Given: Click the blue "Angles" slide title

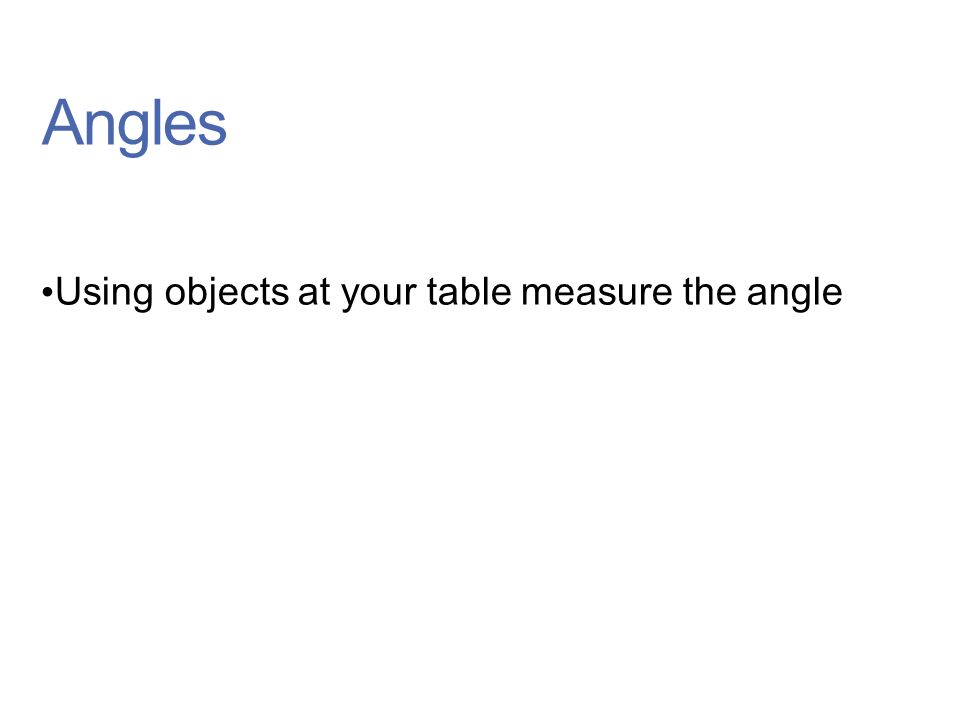Looking at the screenshot, I should tap(134, 126).
